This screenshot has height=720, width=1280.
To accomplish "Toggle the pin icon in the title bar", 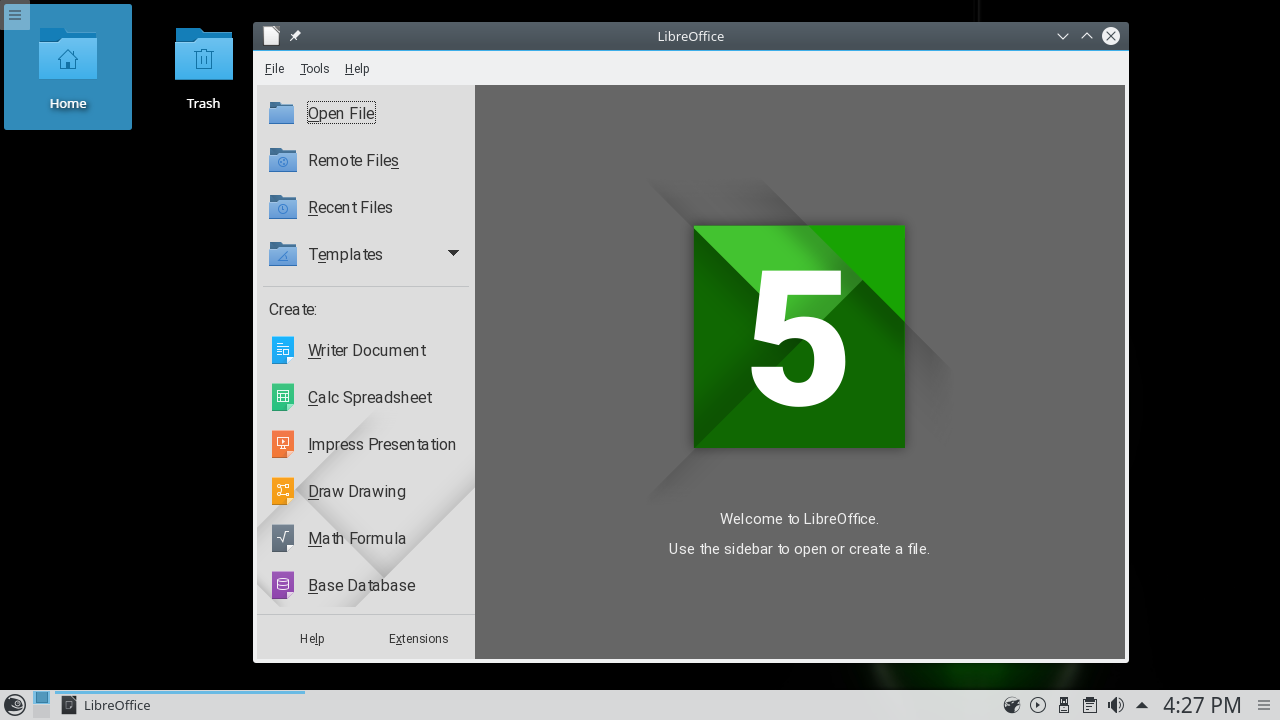I will coord(295,36).
